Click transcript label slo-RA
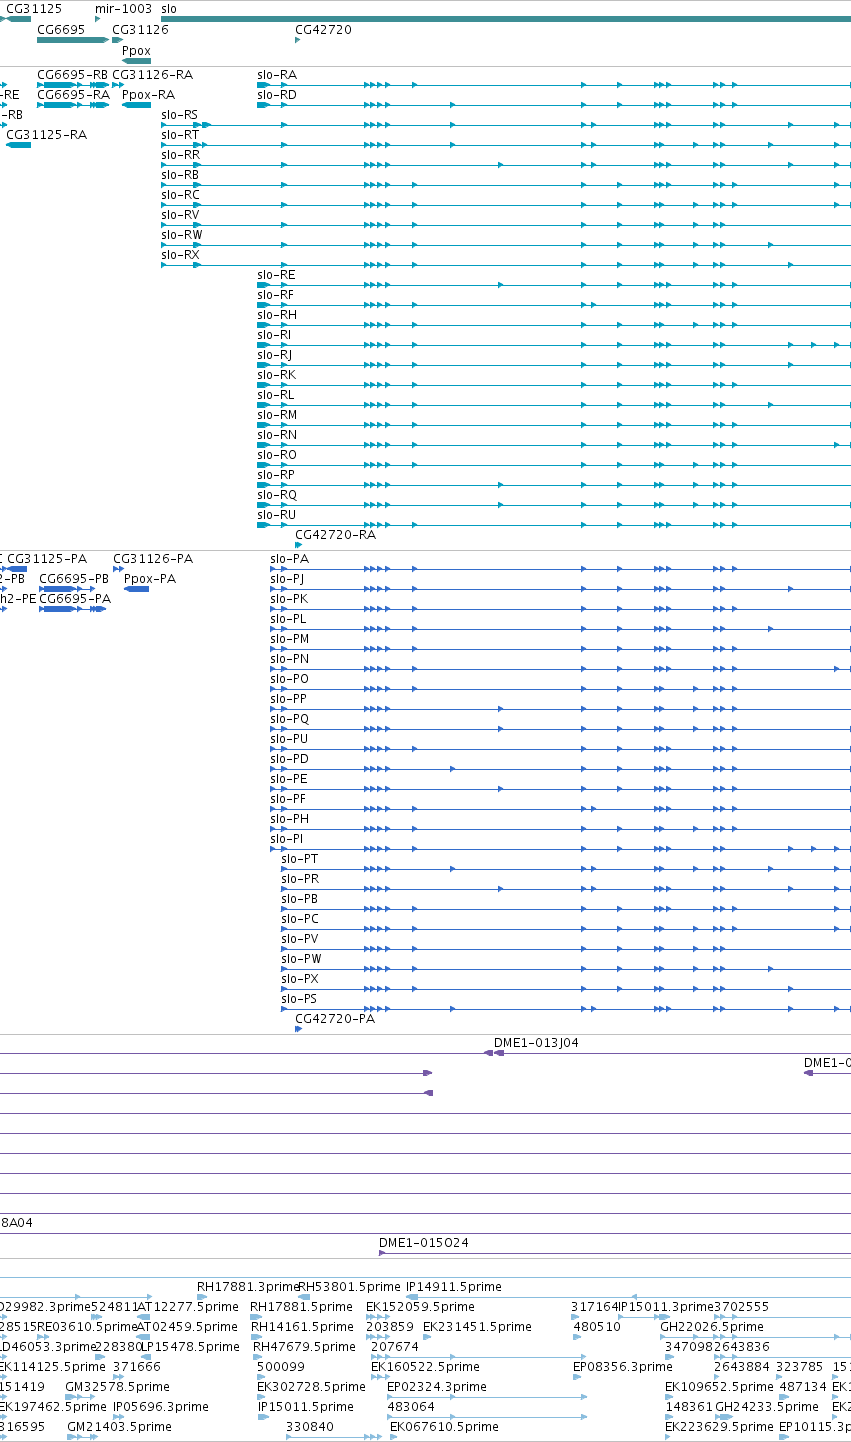Image resolution: width=851 pixels, height=1442 pixels. click(x=276, y=75)
